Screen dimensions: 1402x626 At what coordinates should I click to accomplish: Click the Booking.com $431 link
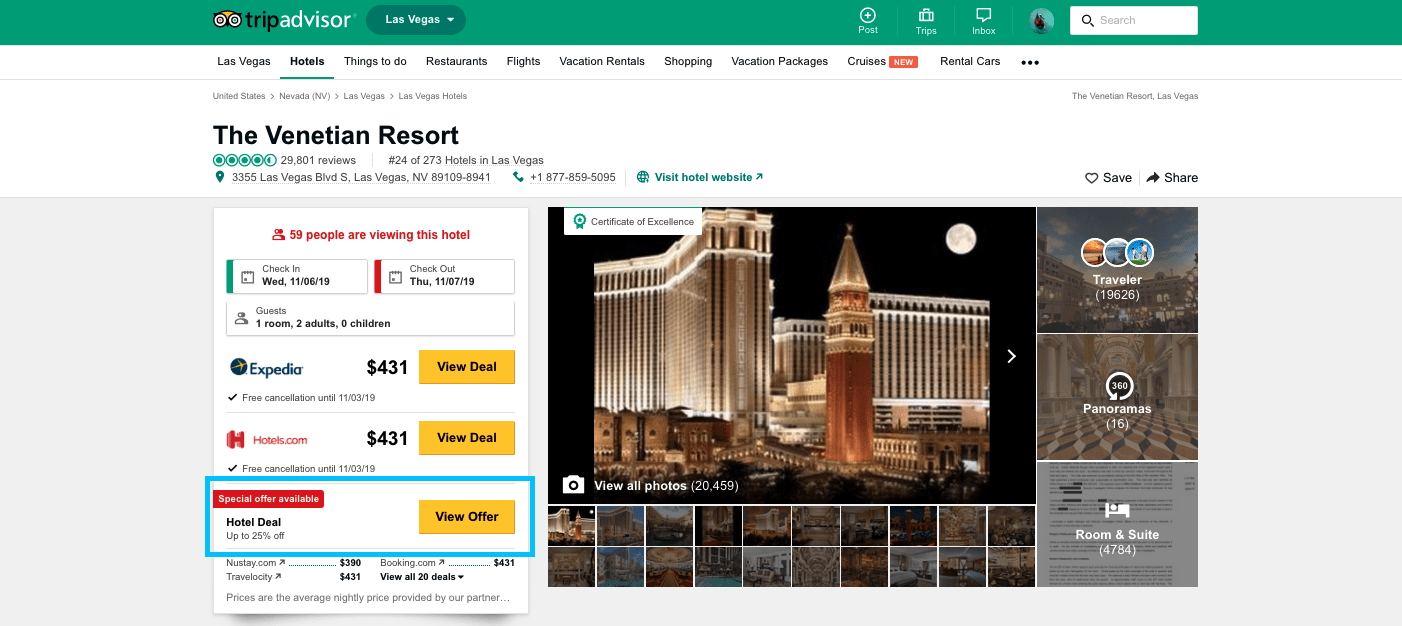coord(447,563)
